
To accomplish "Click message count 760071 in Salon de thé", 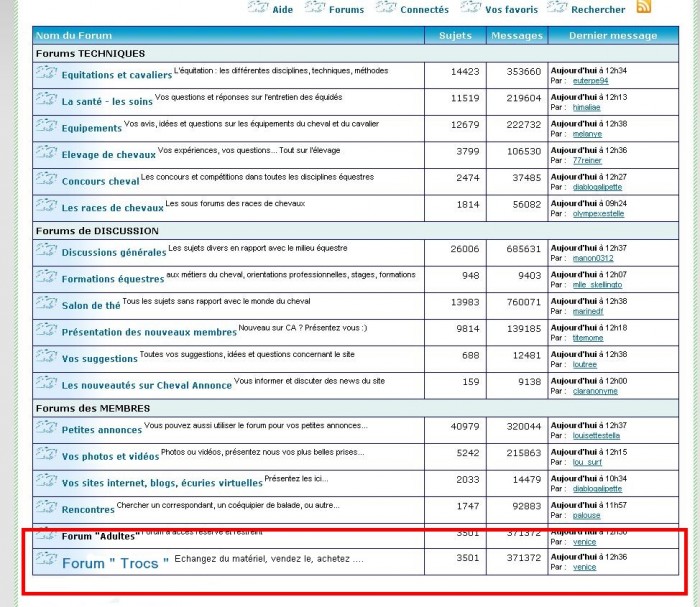I will (523, 302).
